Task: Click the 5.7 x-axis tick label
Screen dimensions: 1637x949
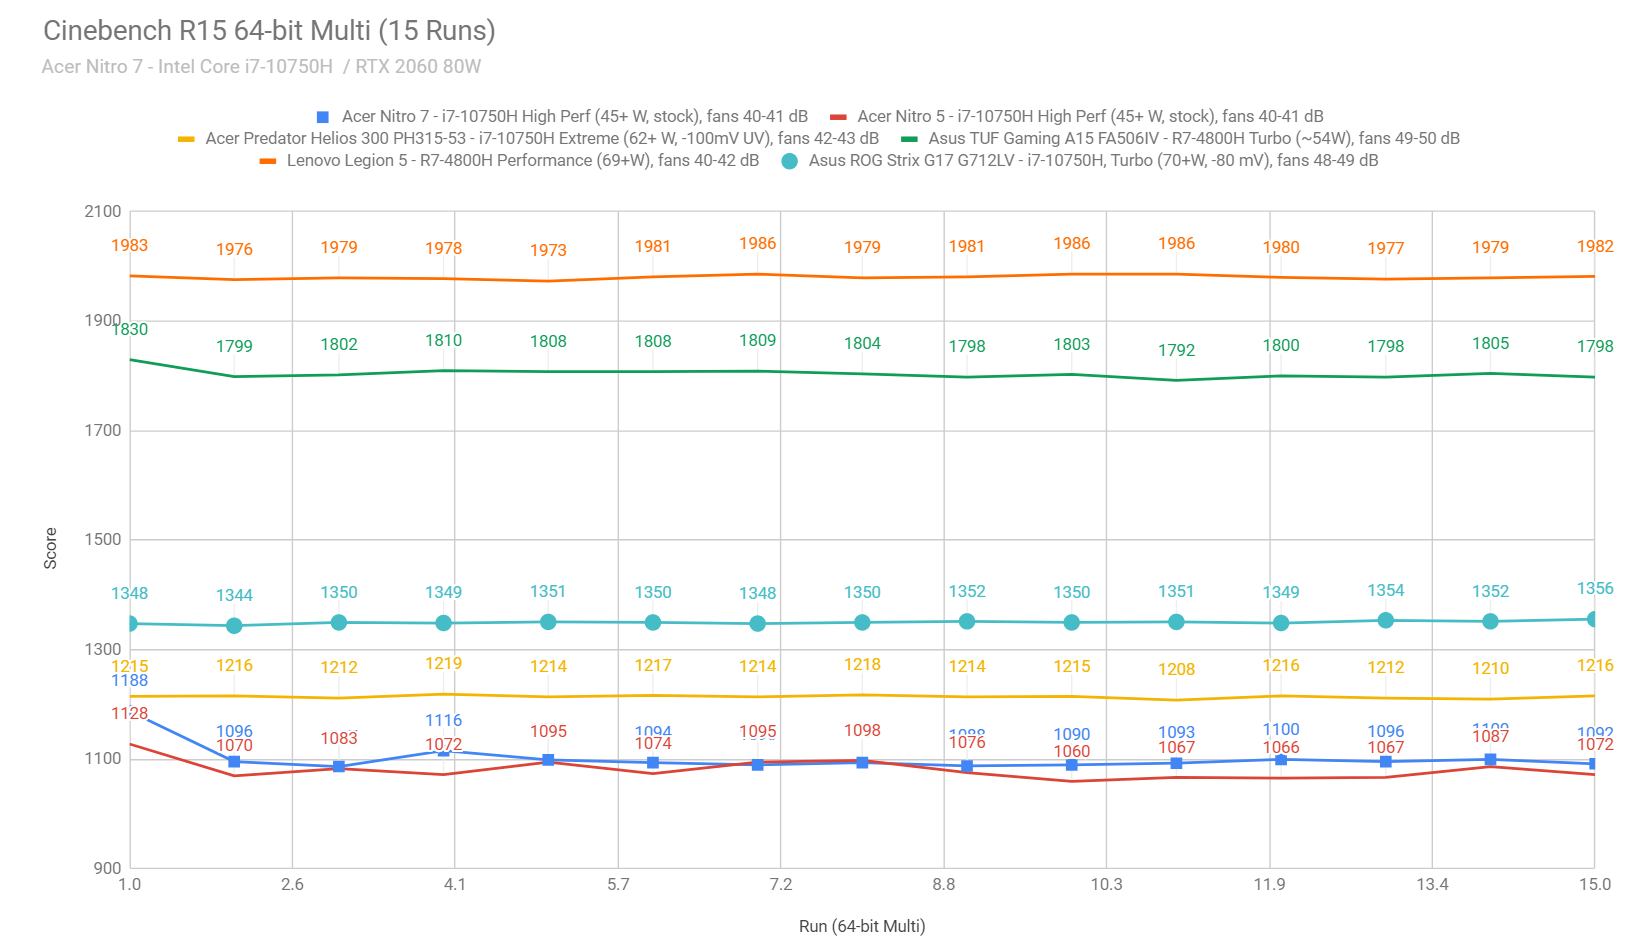Action: pos(618,885)
